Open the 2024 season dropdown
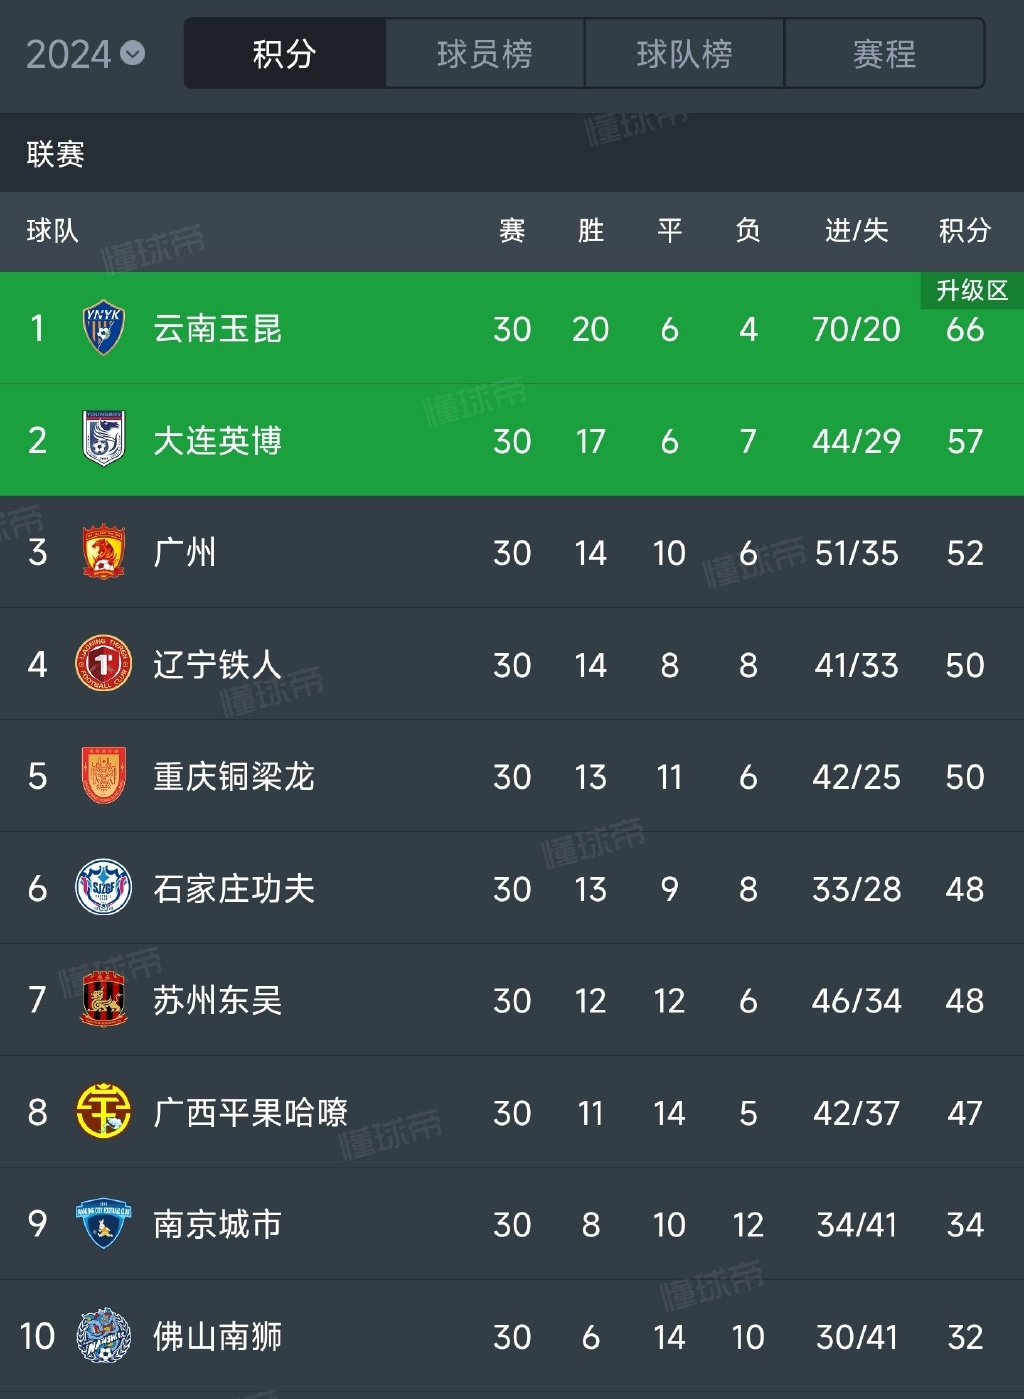 (86, 54)
